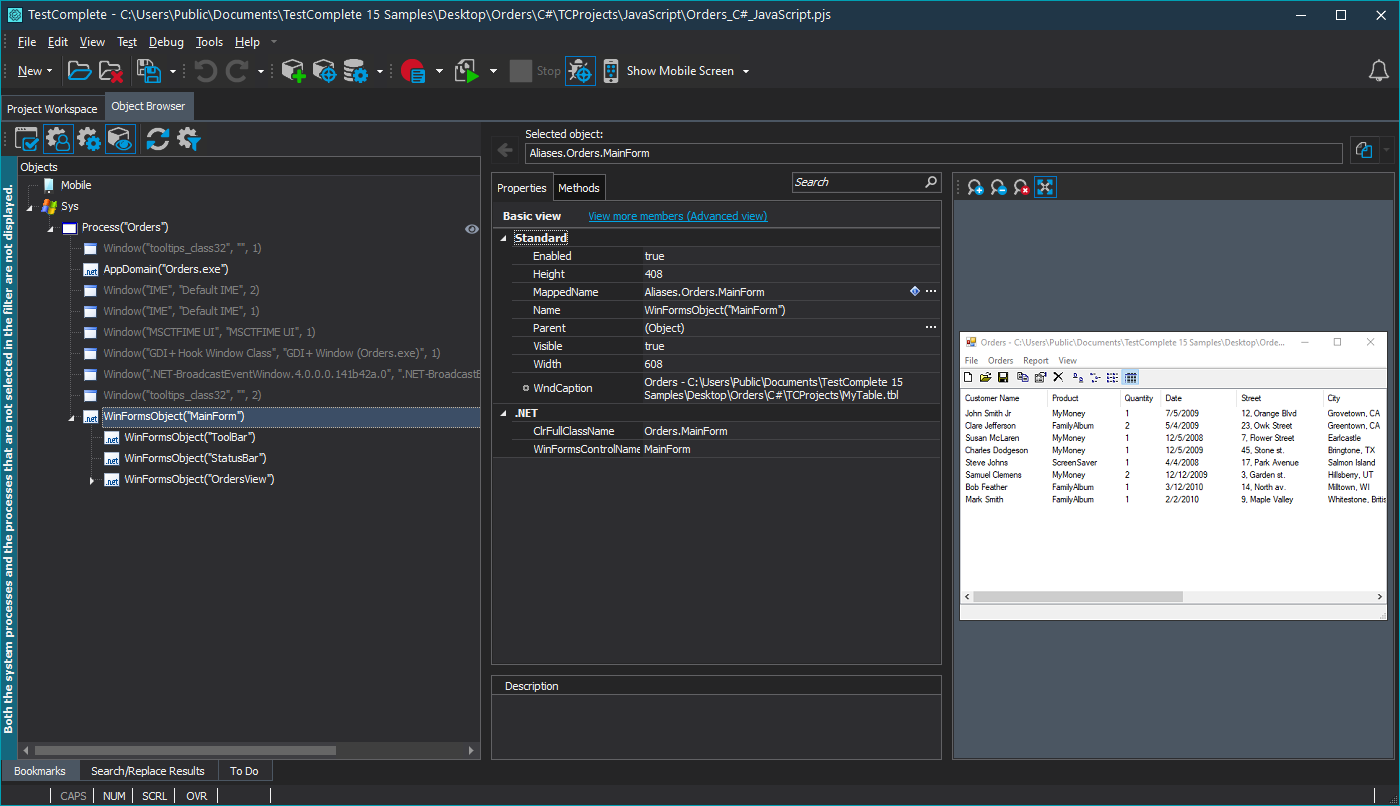Save all open files

[150, 70]
